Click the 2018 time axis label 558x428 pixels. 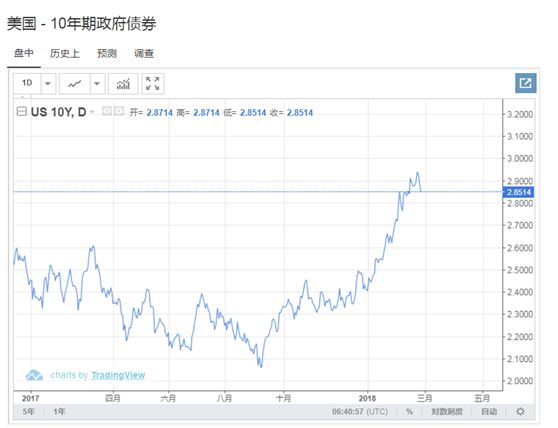368,398
